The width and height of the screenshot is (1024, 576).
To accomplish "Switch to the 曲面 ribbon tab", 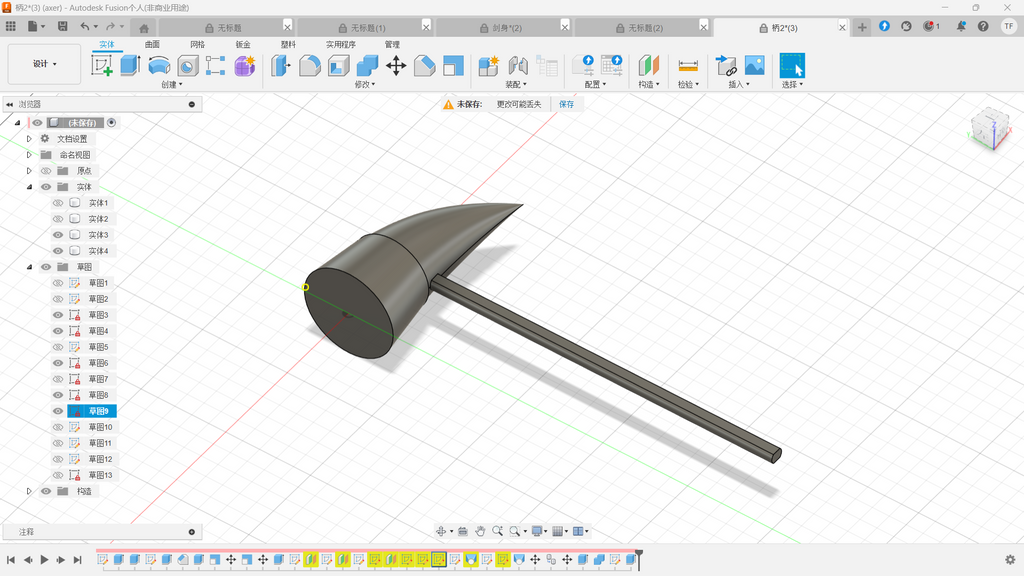I will tap(152, 44).
